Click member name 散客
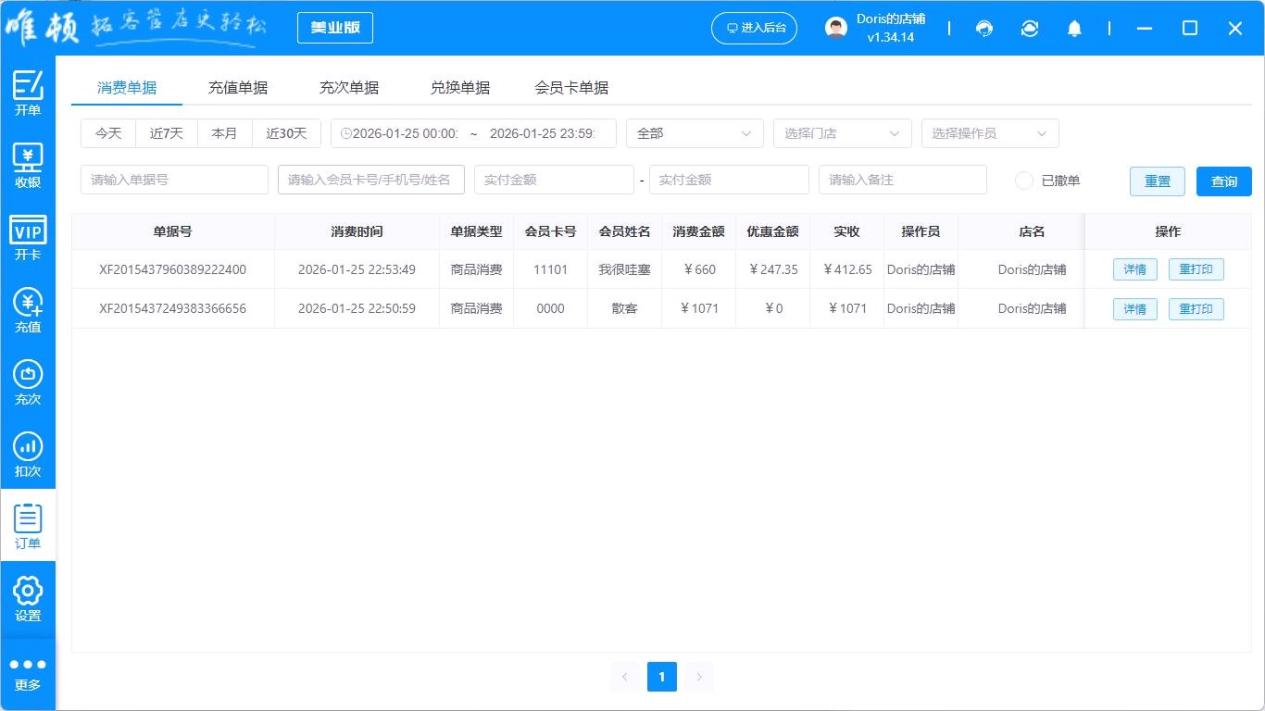1265x711 pixels. (x=625, y=309)
